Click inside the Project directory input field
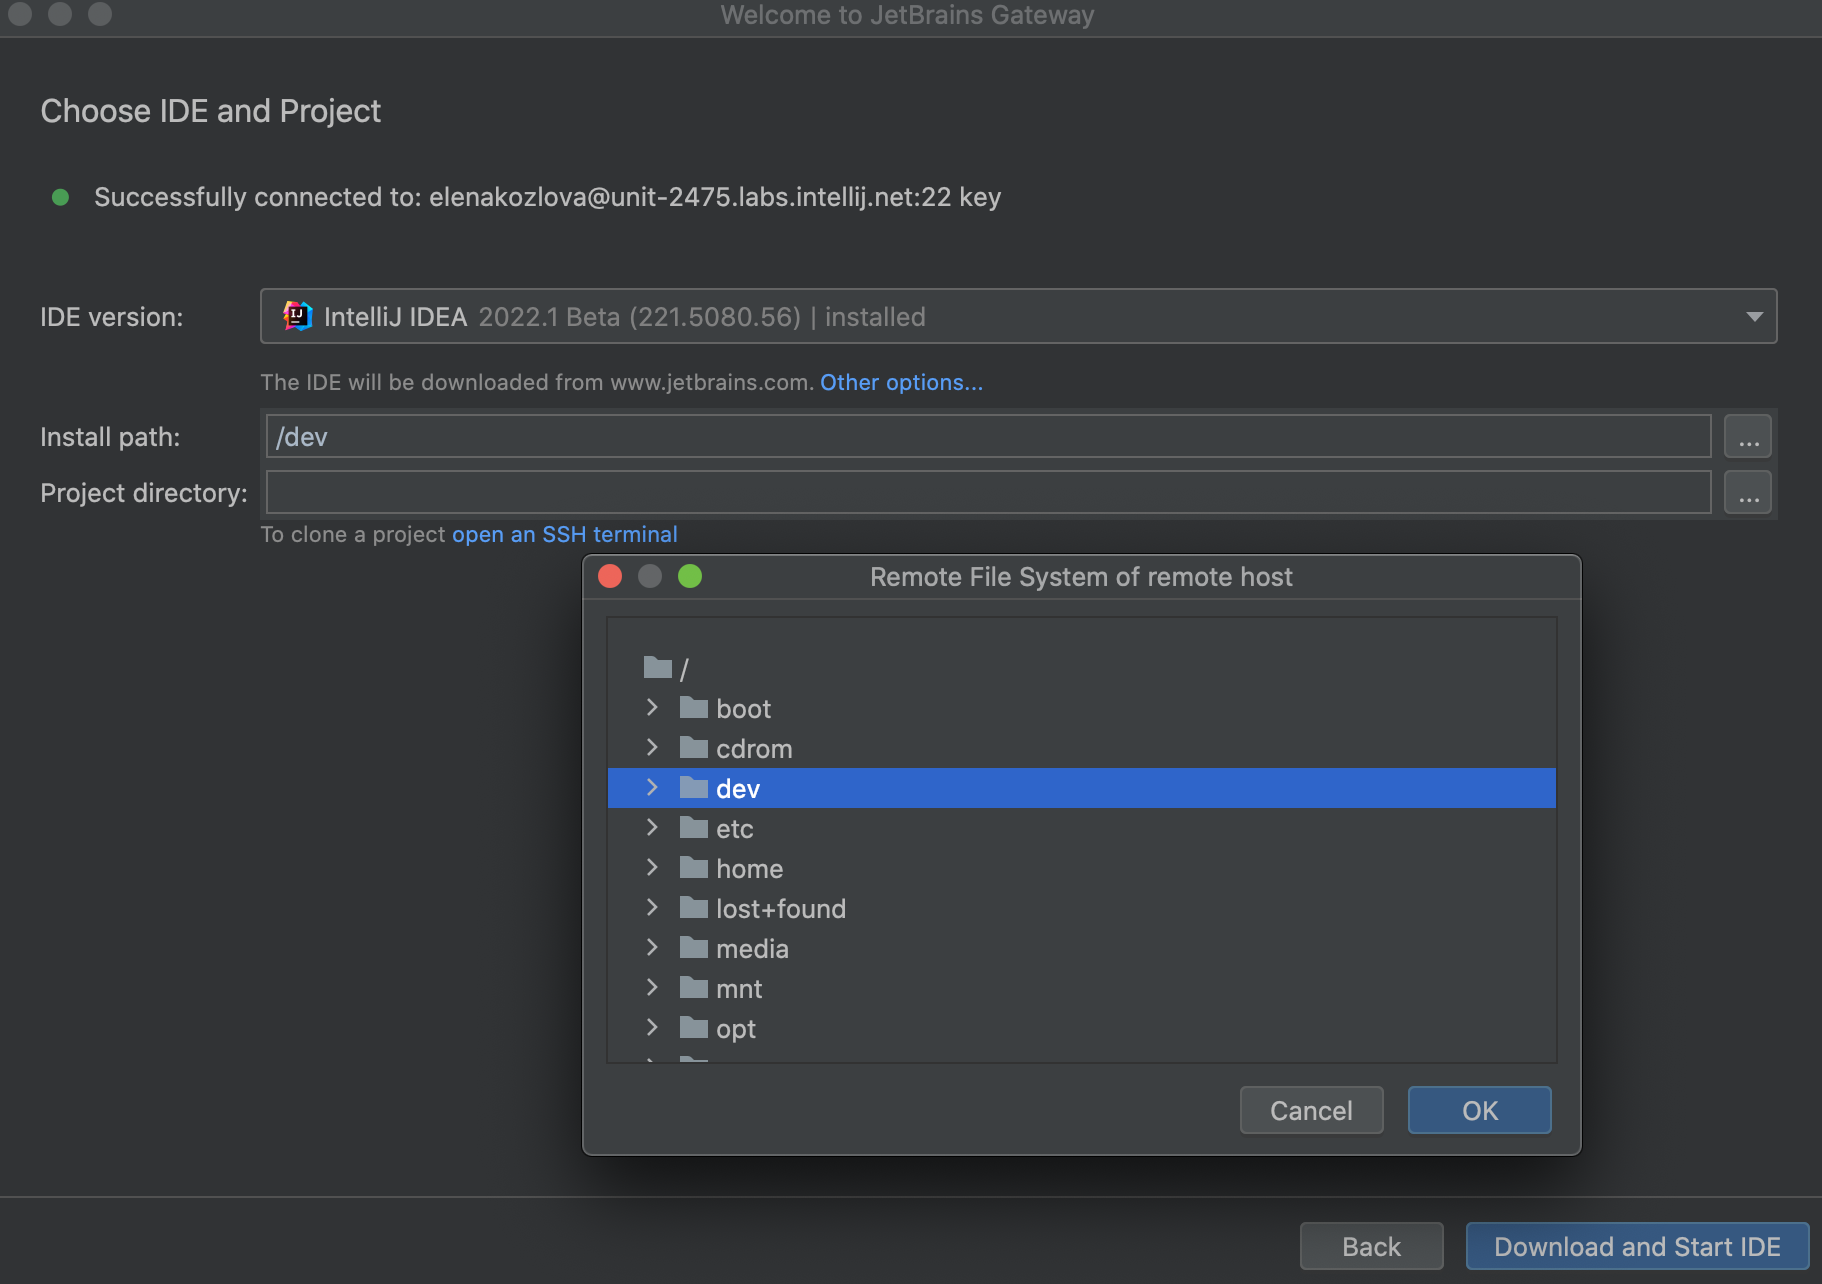The height and width of the screenshot is (1284, 1822). click(x=990, y=492)
